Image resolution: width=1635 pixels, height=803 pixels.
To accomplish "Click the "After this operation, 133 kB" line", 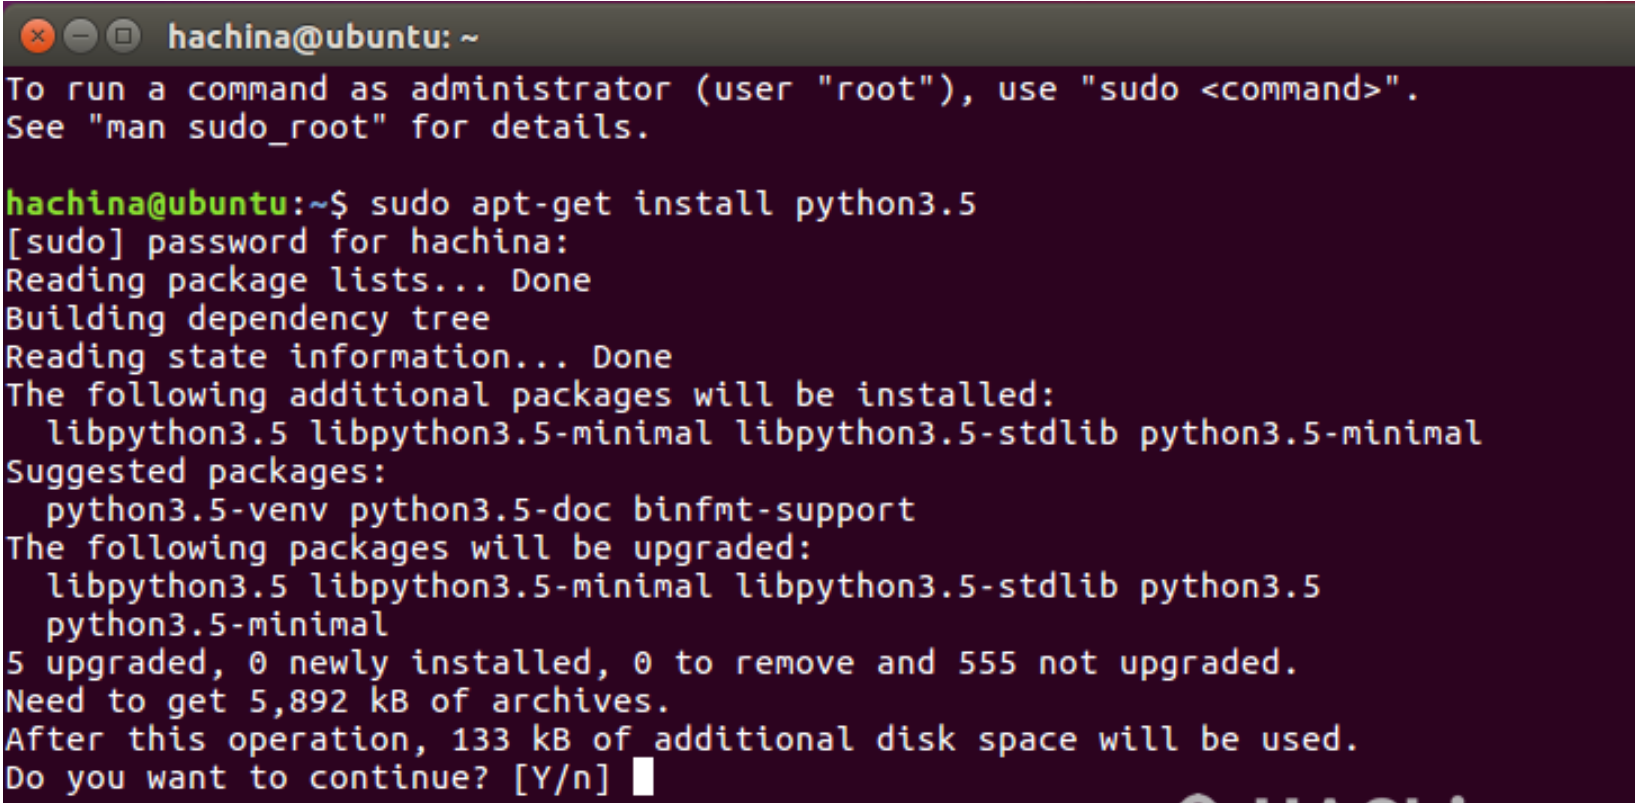I will coord(680,740).
